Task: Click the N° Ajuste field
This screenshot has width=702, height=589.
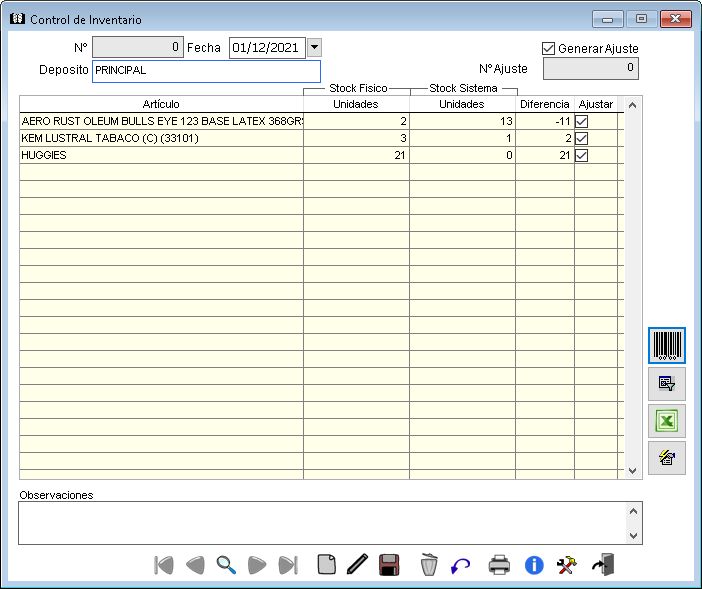Action: click(x=591, y=68)
